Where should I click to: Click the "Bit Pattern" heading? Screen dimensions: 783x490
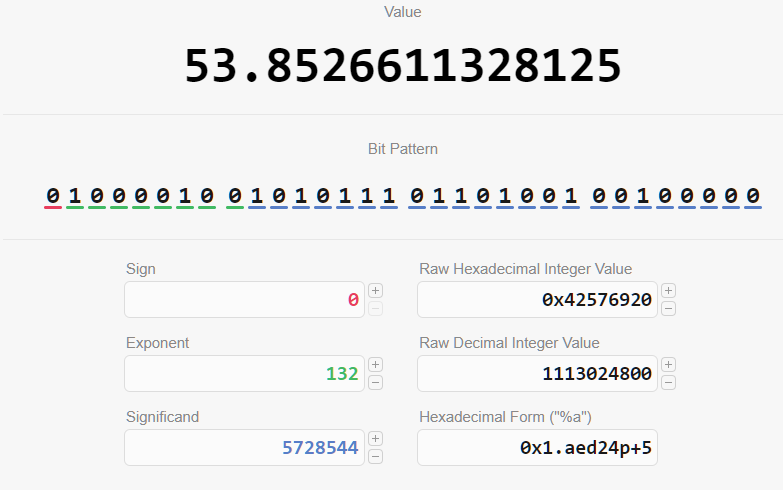tap(402, 149)
